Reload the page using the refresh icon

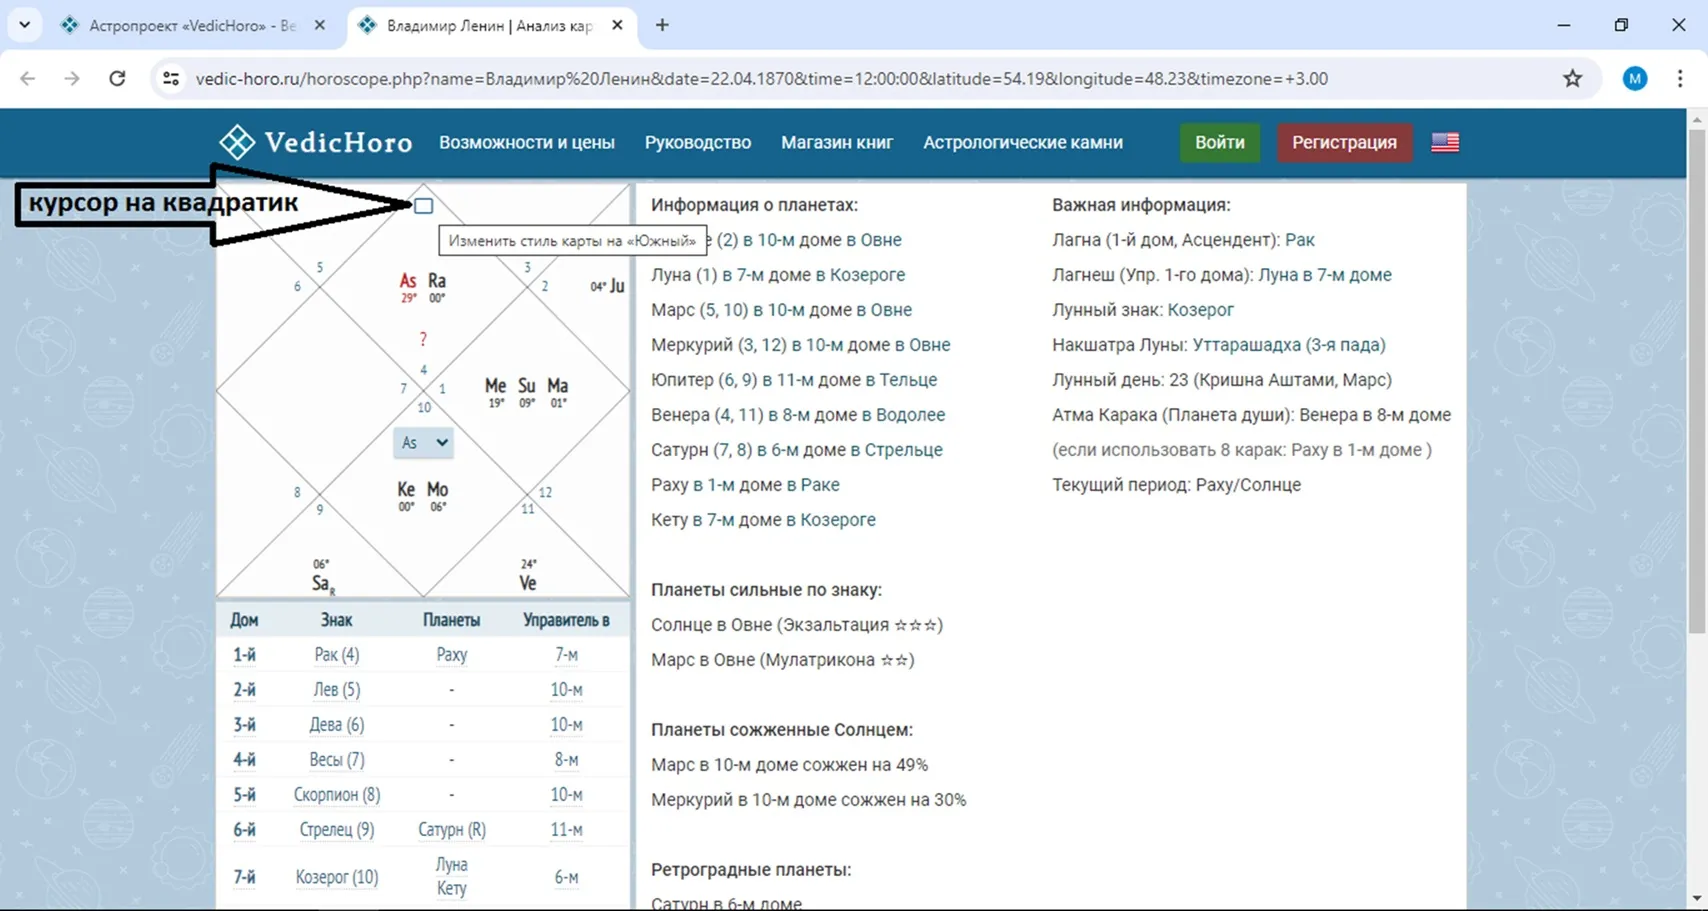click(x=117, y=79)
